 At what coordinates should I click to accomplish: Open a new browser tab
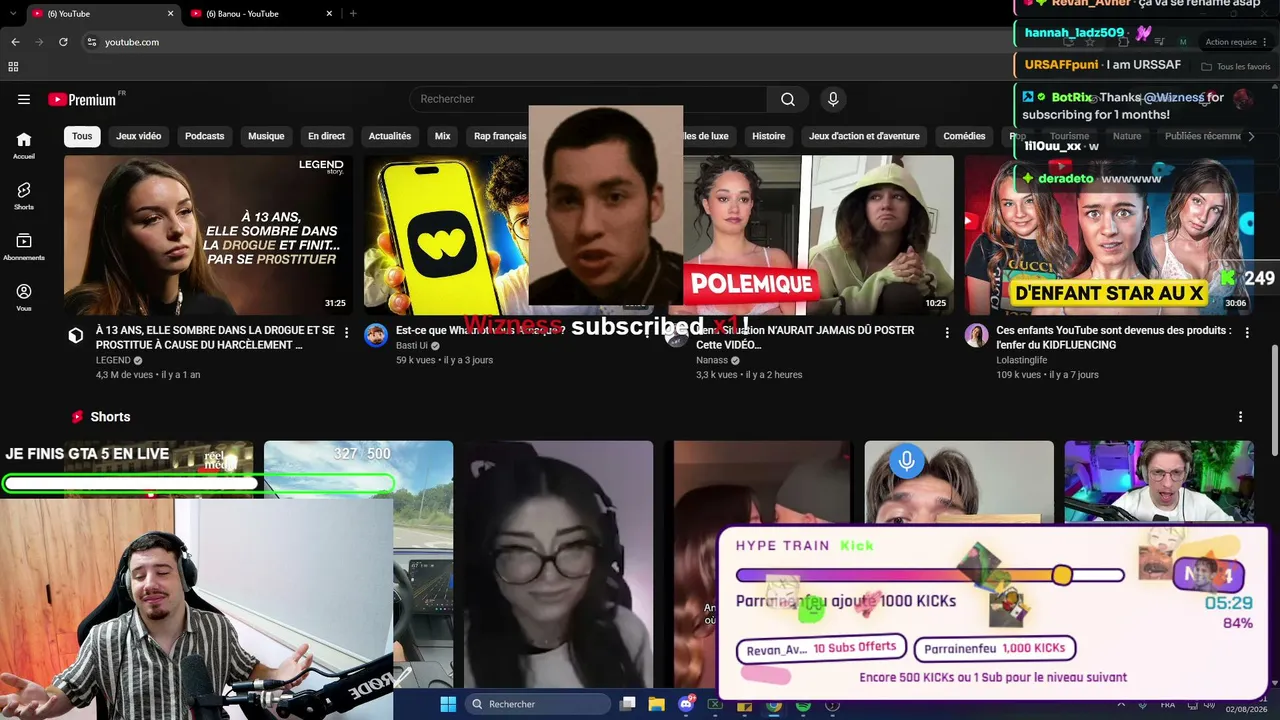tap(353, 13)
